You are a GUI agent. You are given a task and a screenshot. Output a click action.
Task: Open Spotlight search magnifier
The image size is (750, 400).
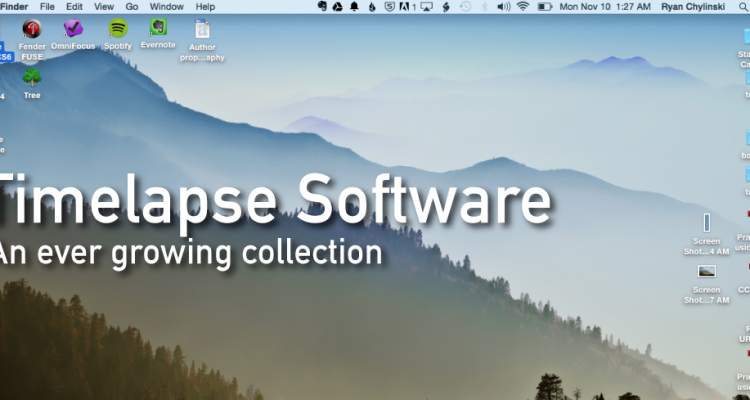pyautogui.click(x=743, y=7)
